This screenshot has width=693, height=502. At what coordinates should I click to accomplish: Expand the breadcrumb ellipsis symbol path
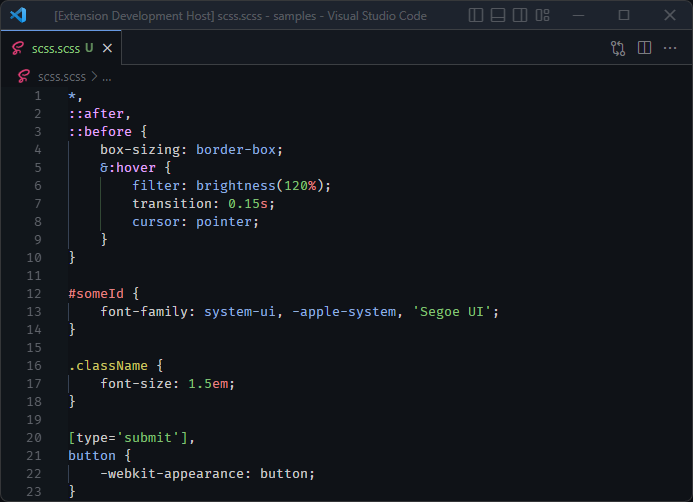coord(107,78)
